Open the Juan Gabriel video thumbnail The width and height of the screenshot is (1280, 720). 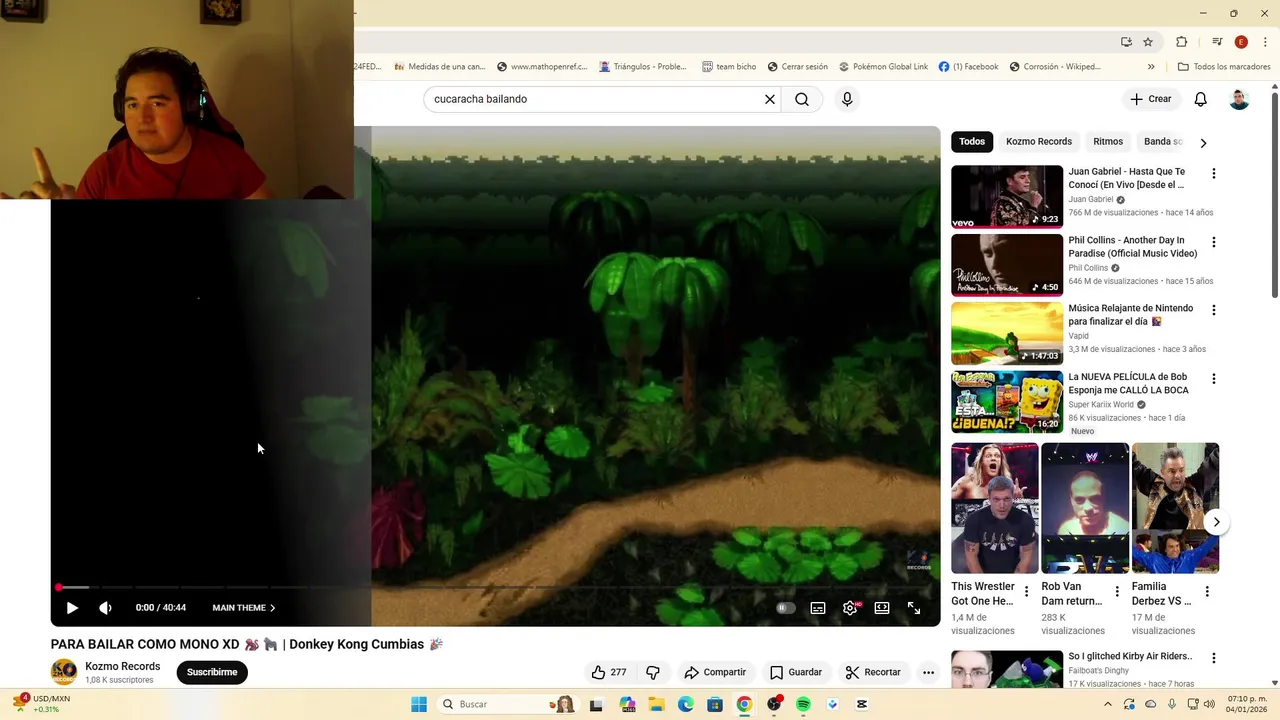pos(1007,197)
